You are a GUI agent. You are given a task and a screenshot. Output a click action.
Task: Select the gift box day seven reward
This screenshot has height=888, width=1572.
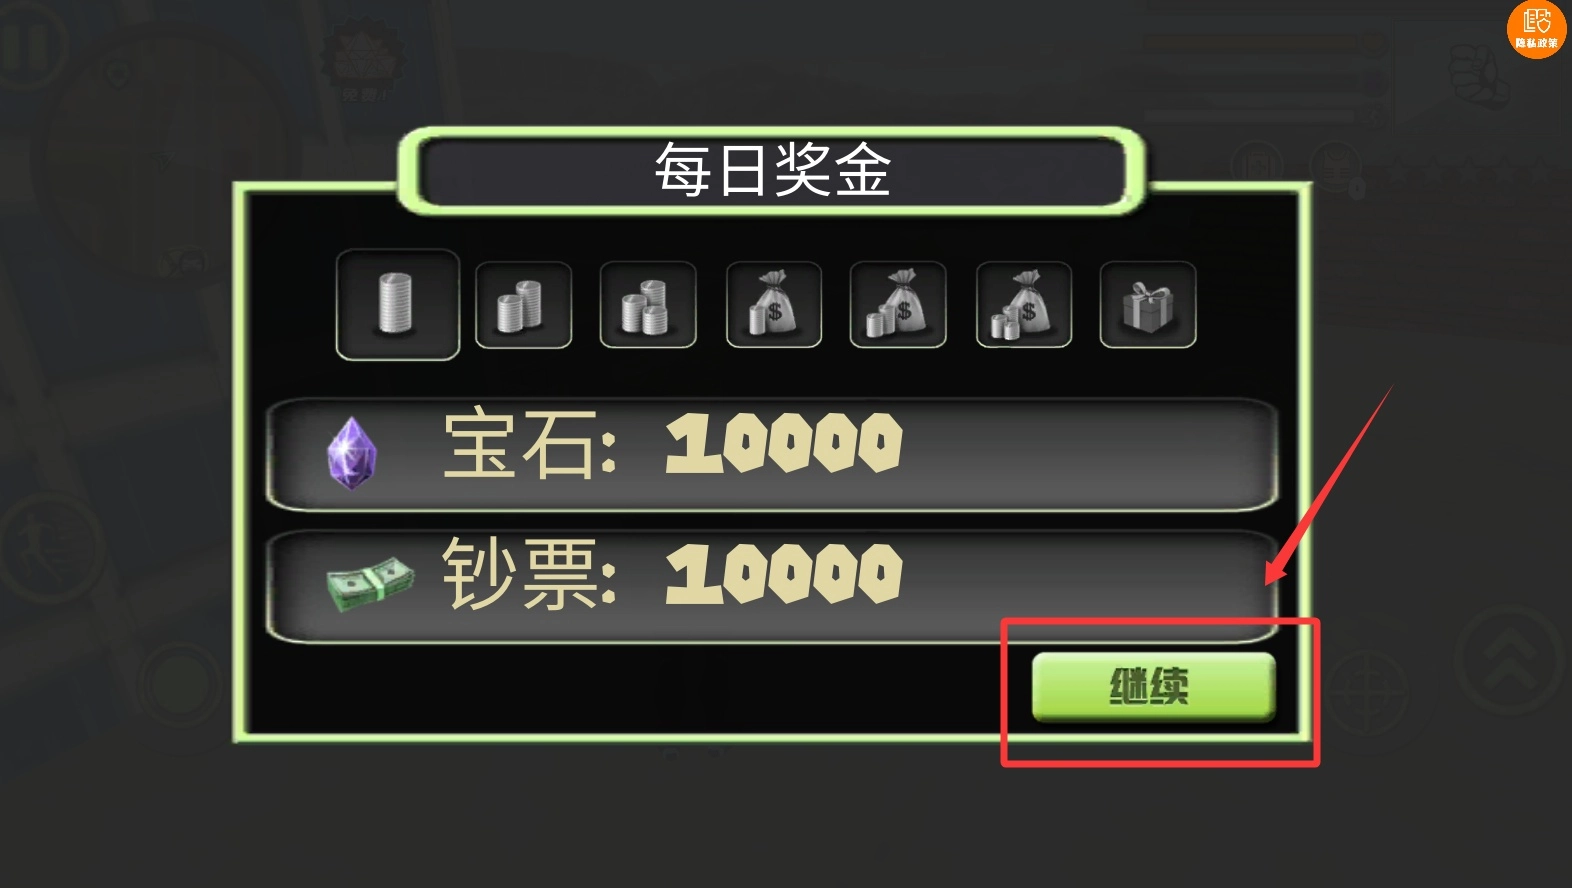(1148, 305)
